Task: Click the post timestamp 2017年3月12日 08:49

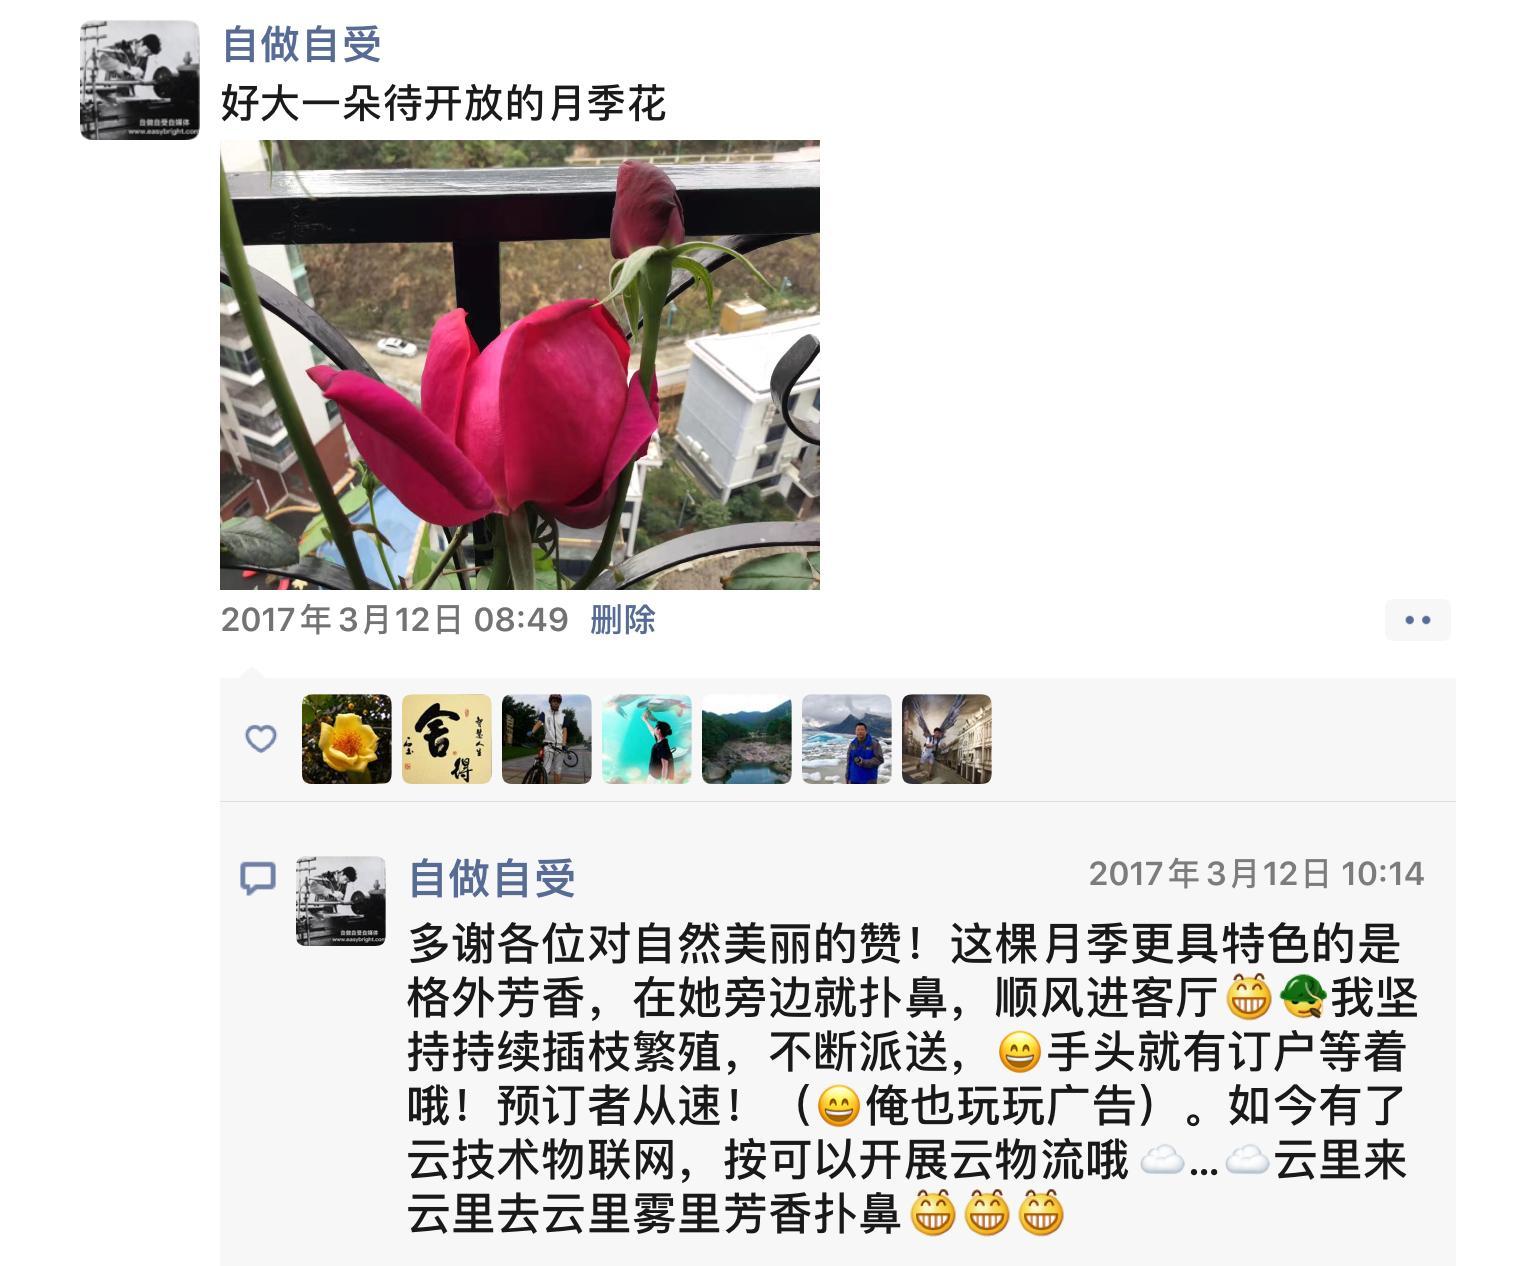Action: click(x=395, y=619)
